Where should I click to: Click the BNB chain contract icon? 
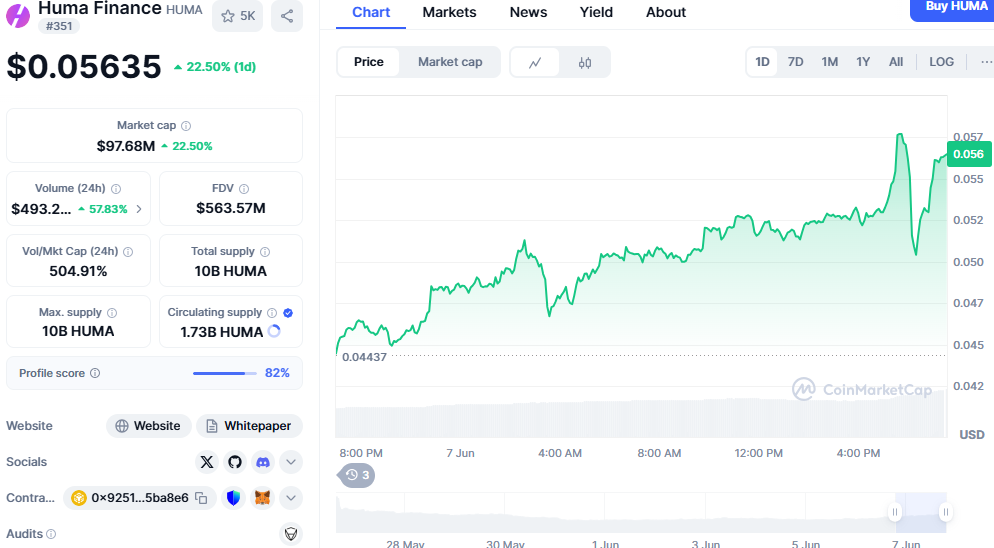(79, 498)
